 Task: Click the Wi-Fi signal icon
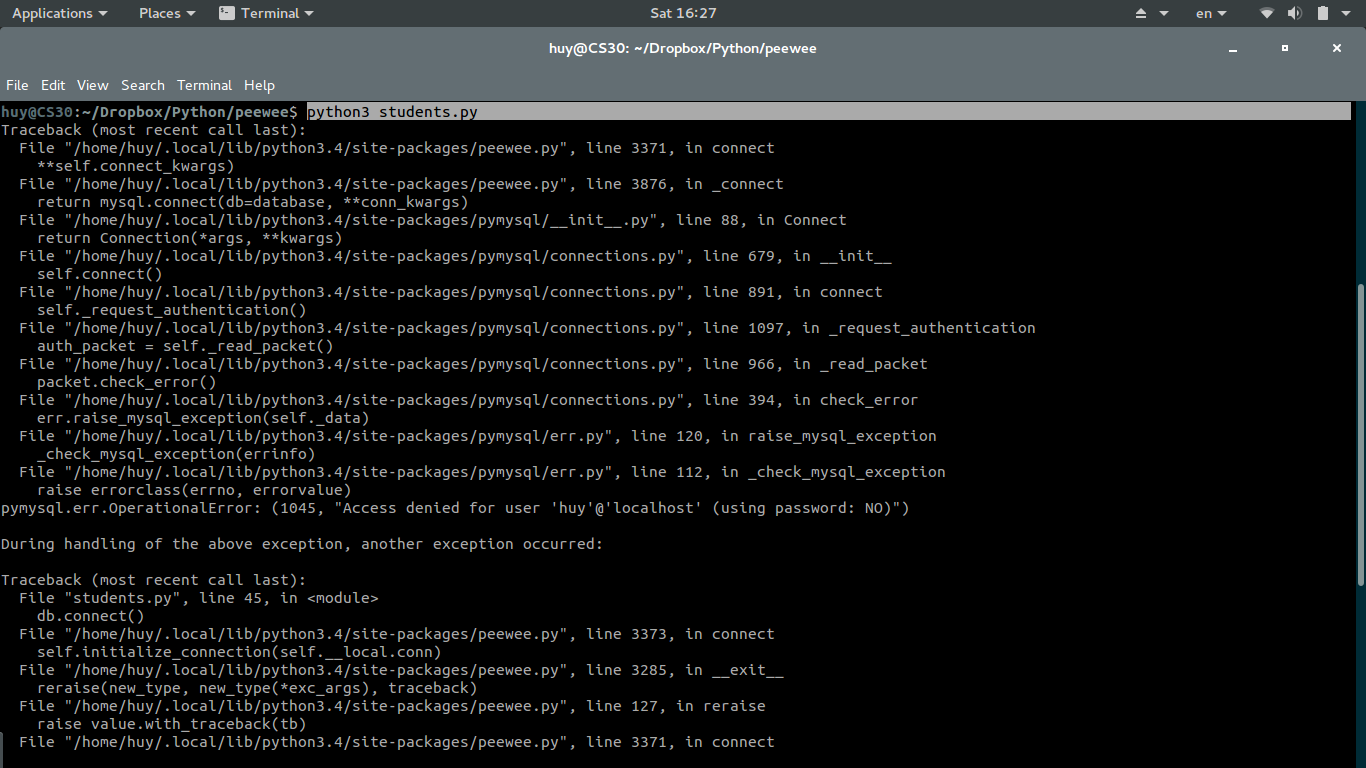point(1267,13)
